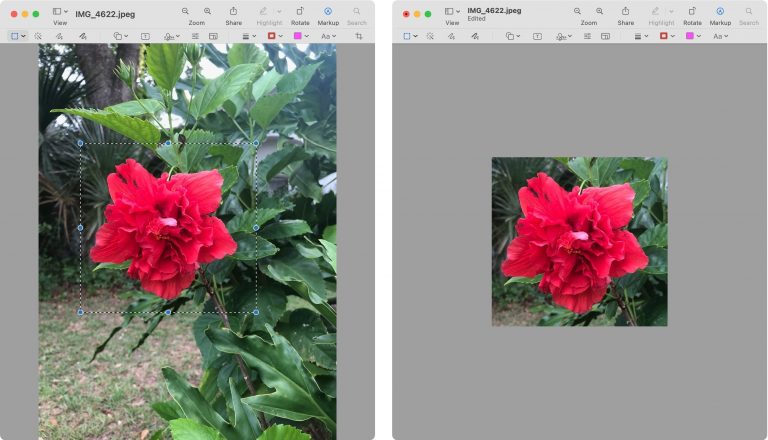Select the rectangular selection tool in the uncropped photo window
Viewport: 768px width, 440px height.
click(15, 36)
